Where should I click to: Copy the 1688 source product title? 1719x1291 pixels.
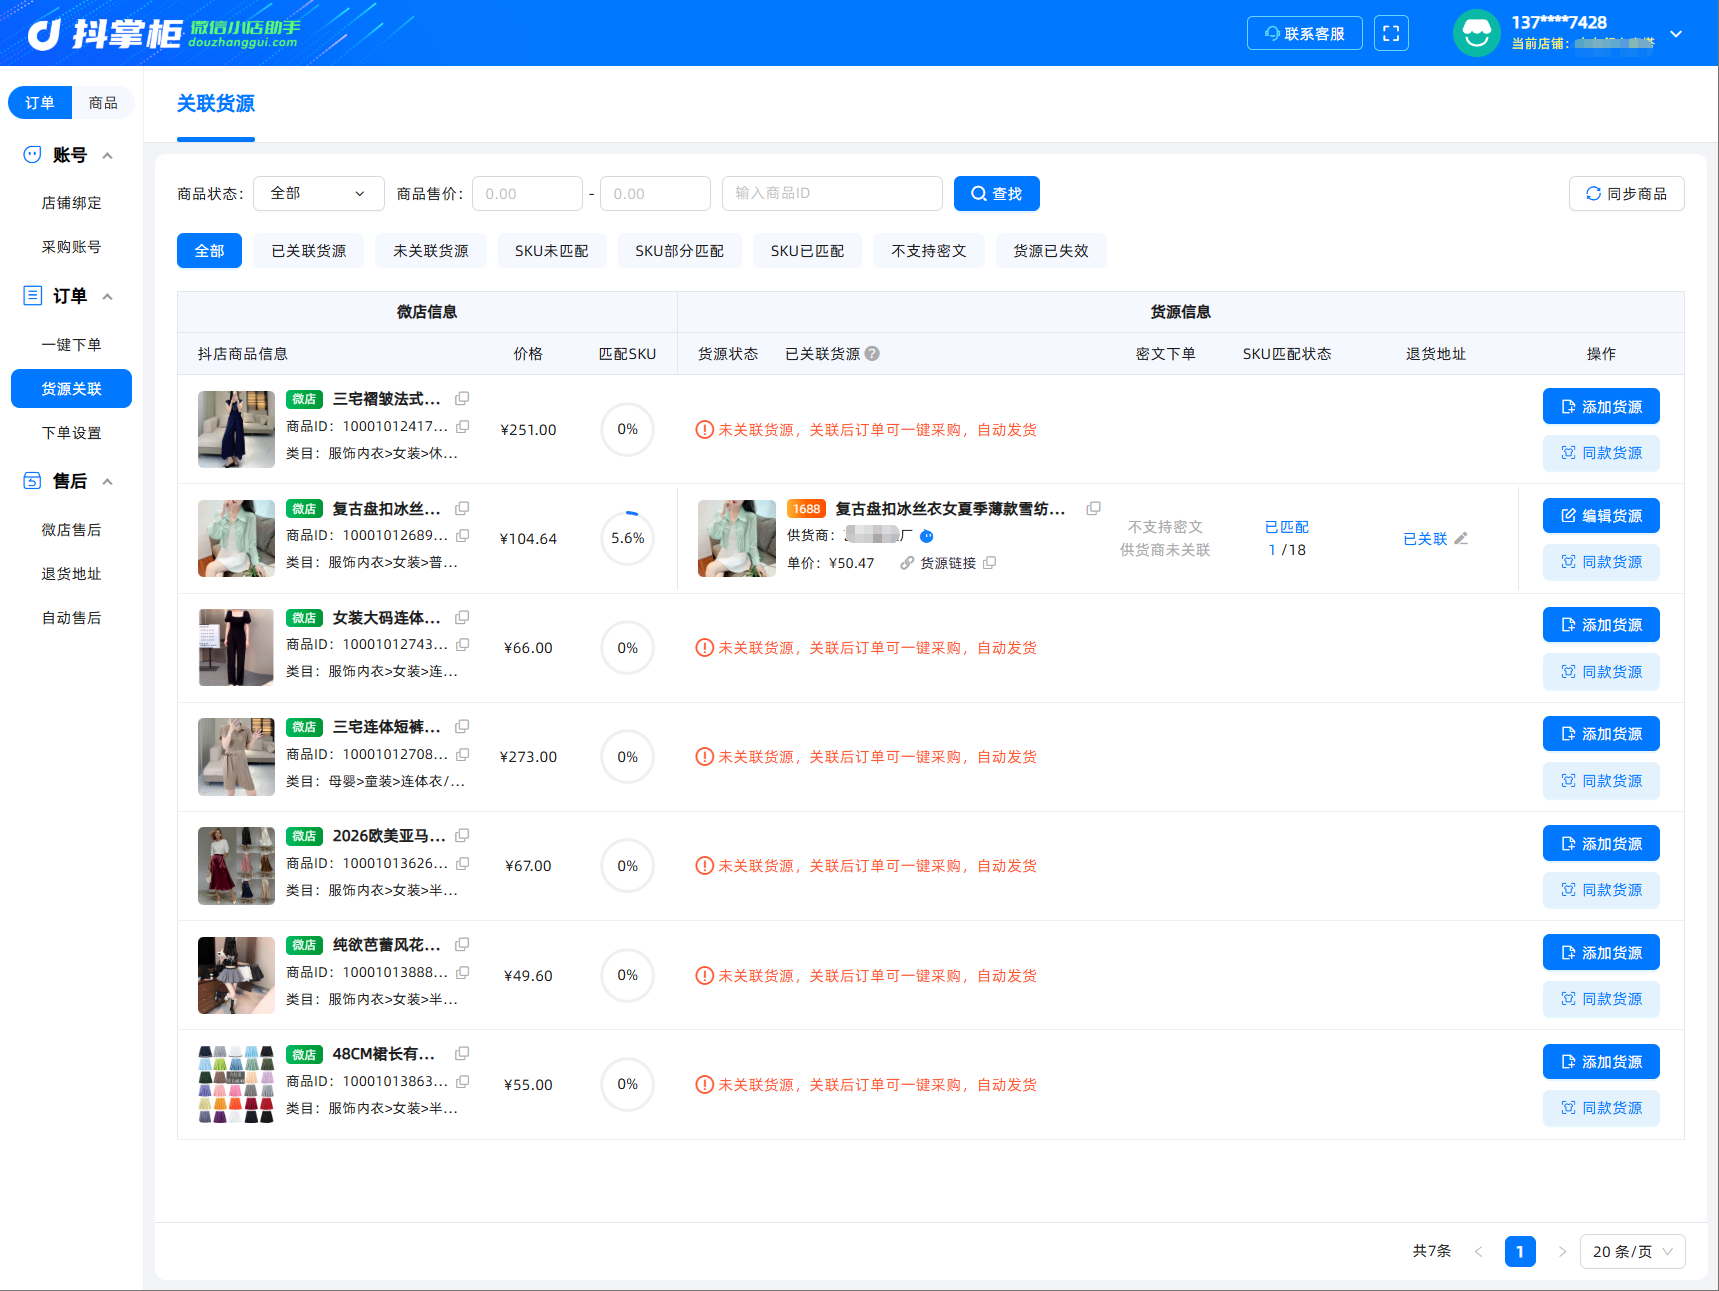point(1093,508)
